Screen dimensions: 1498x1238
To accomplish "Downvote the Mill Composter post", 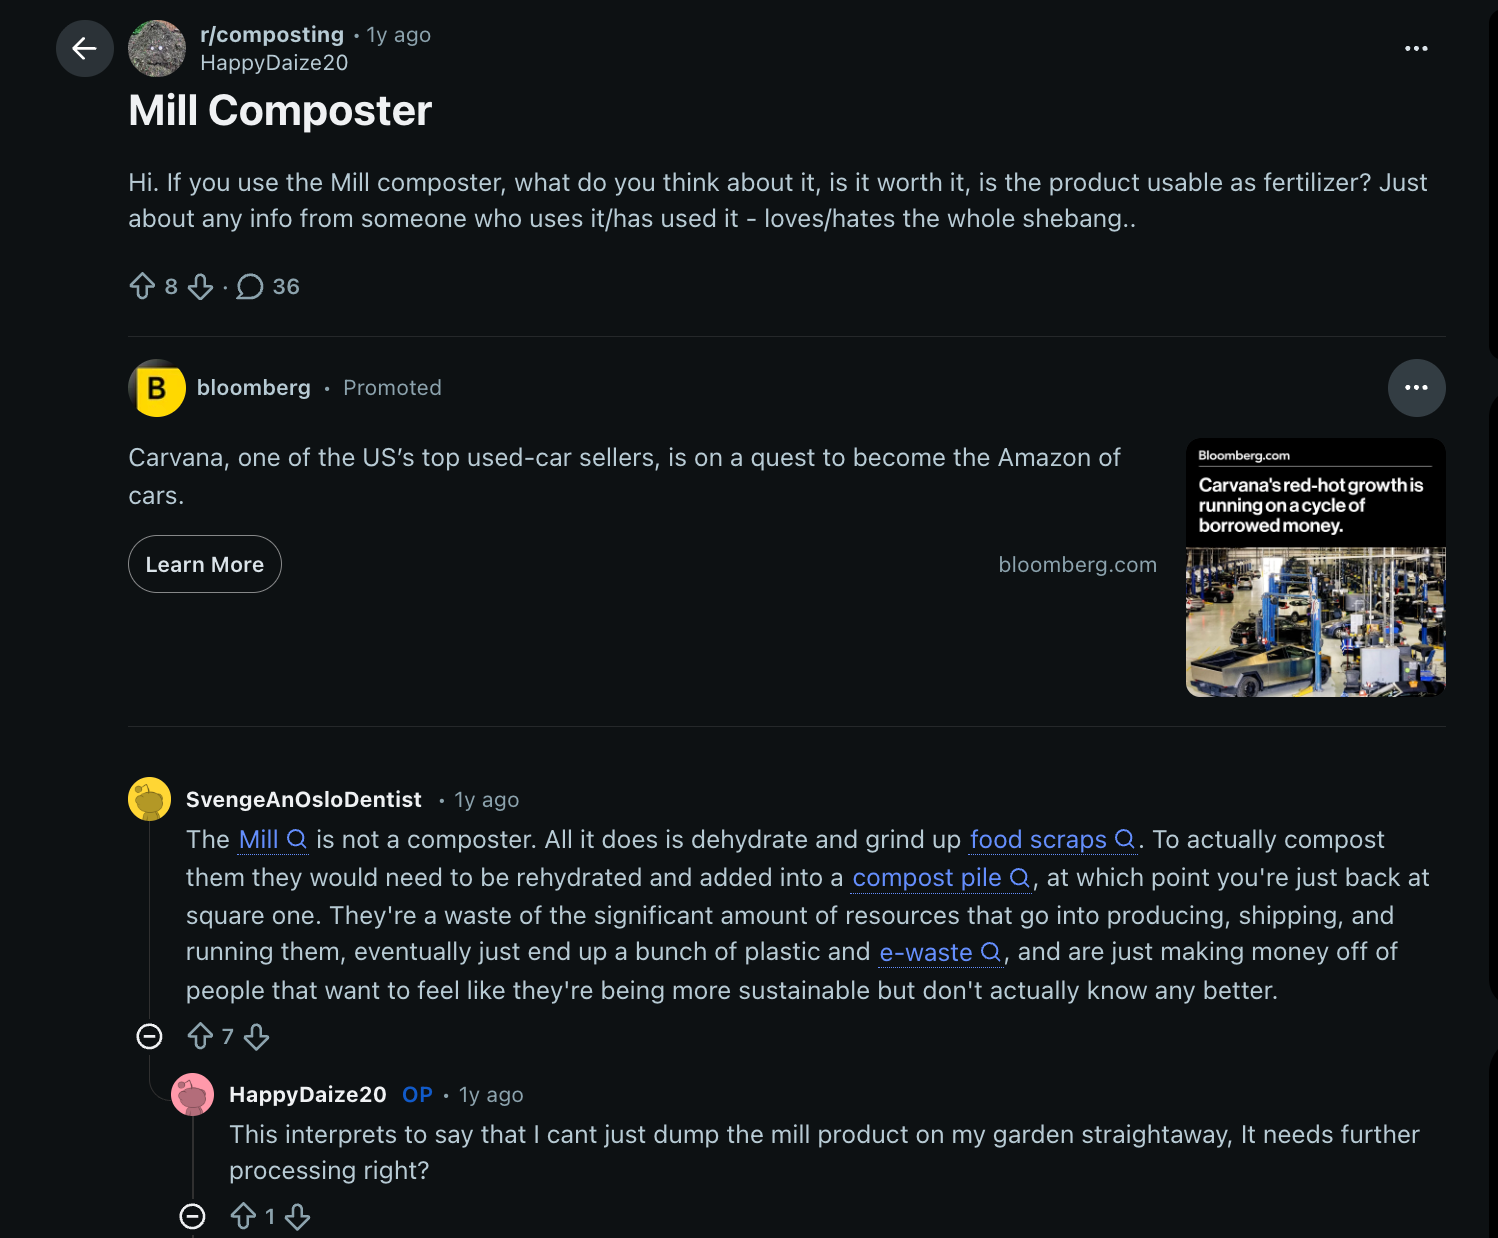I will pyautogui.click(x=201, y=287).
